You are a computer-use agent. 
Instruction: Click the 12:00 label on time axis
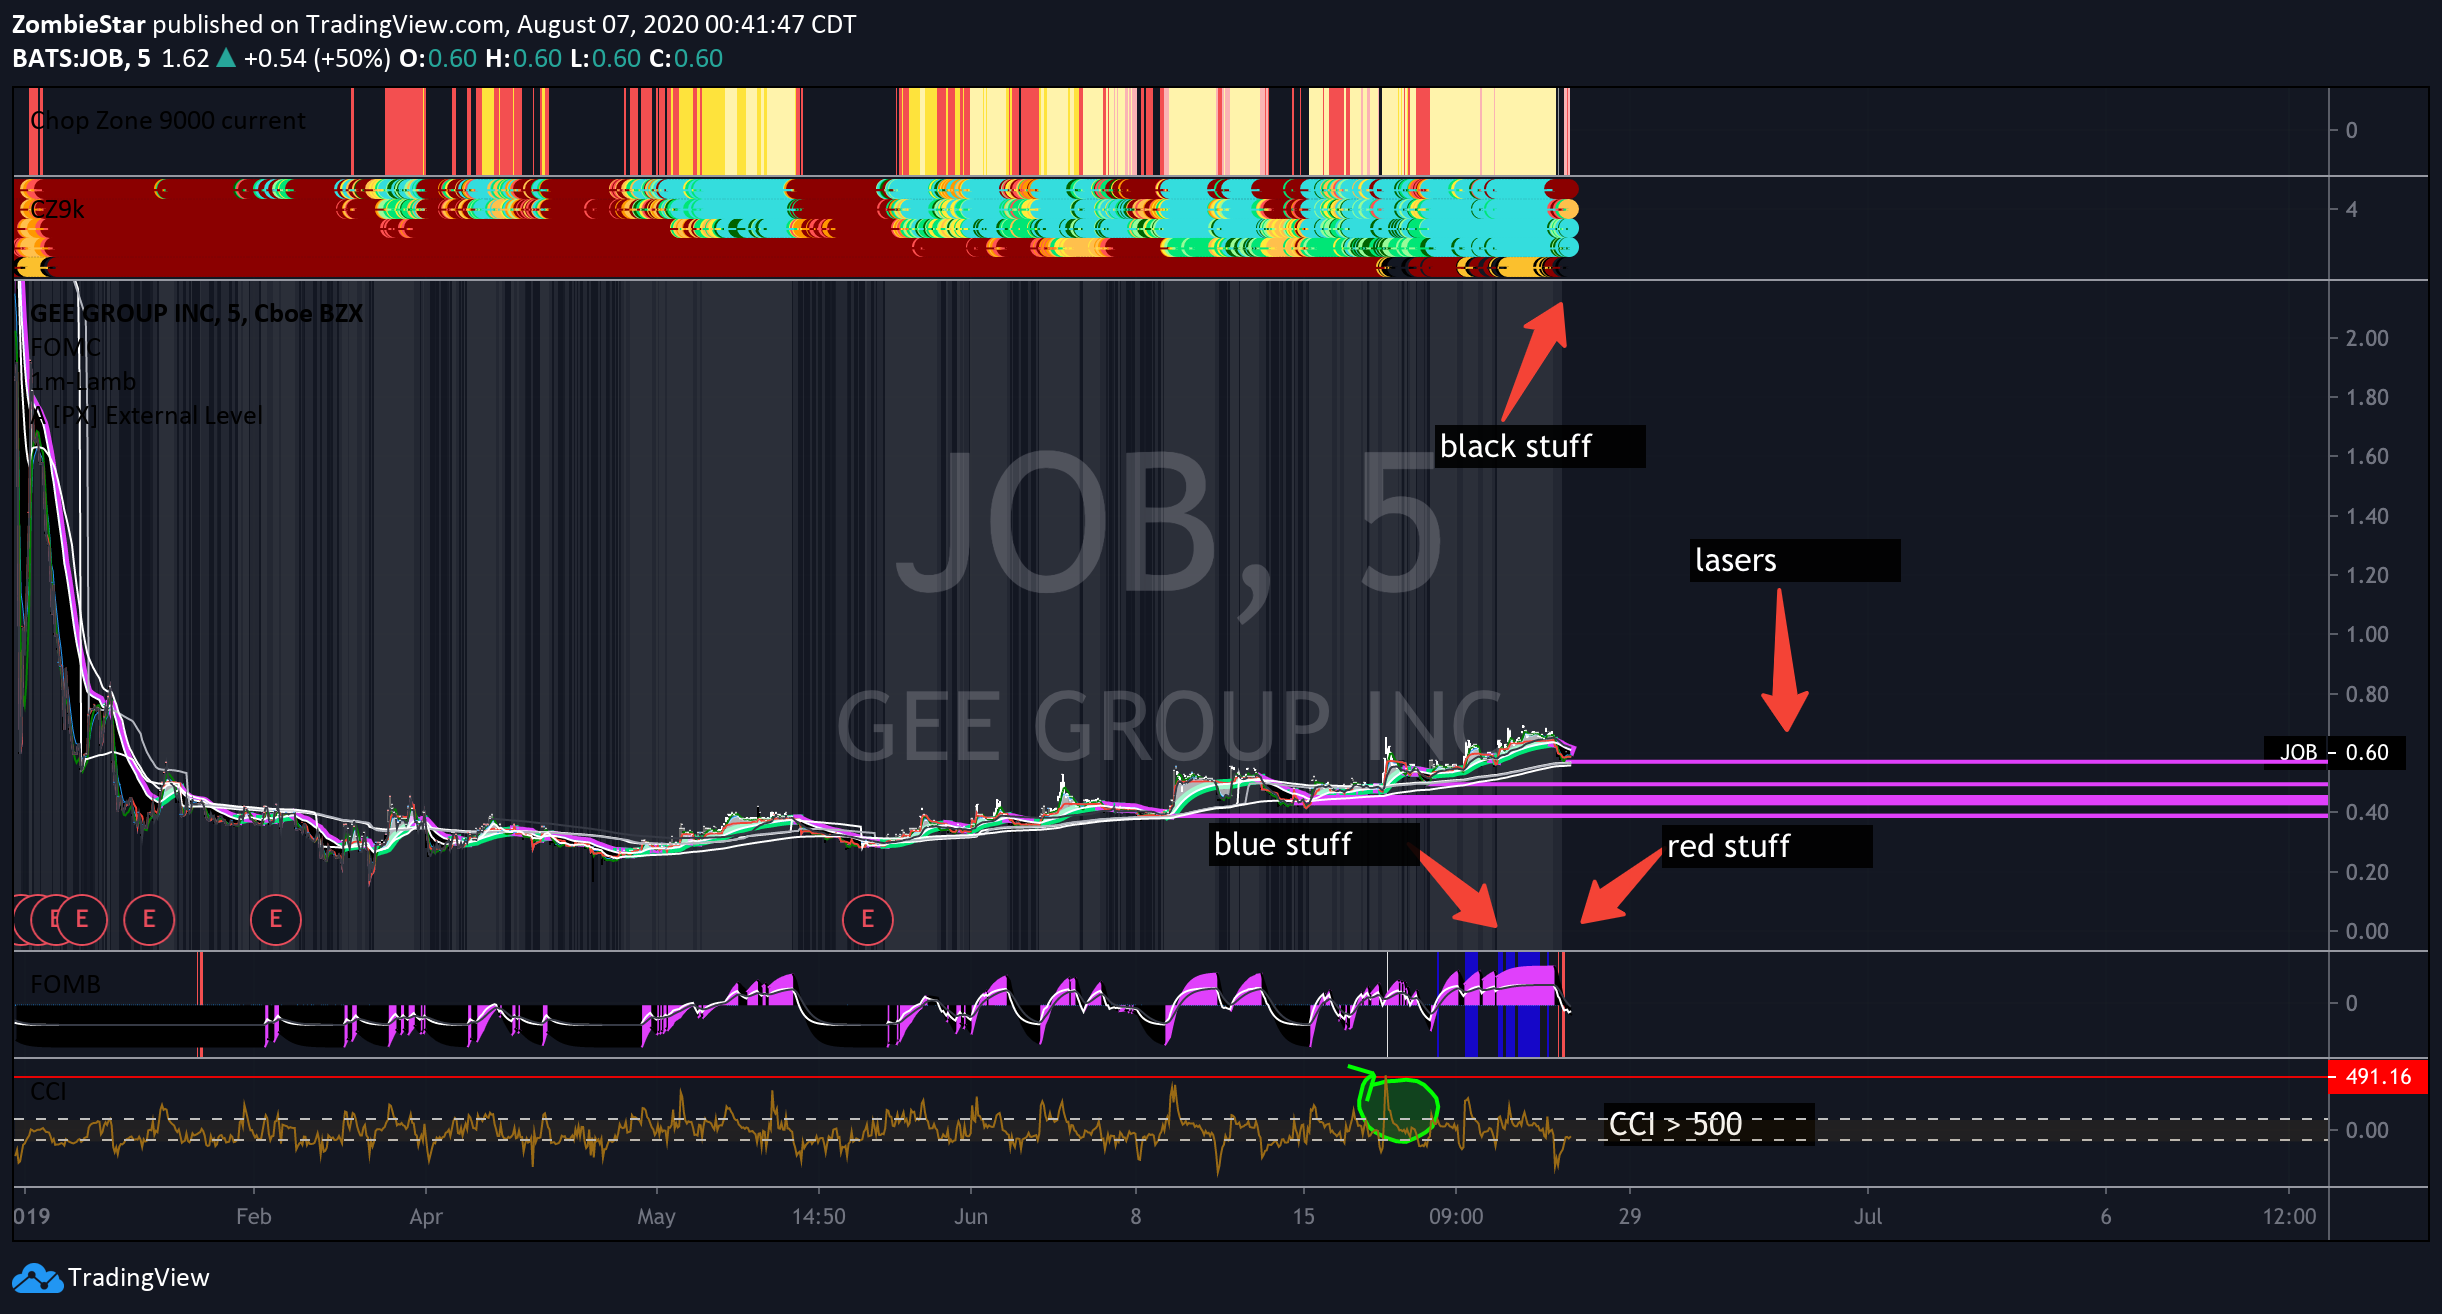coord(2289,1216)
